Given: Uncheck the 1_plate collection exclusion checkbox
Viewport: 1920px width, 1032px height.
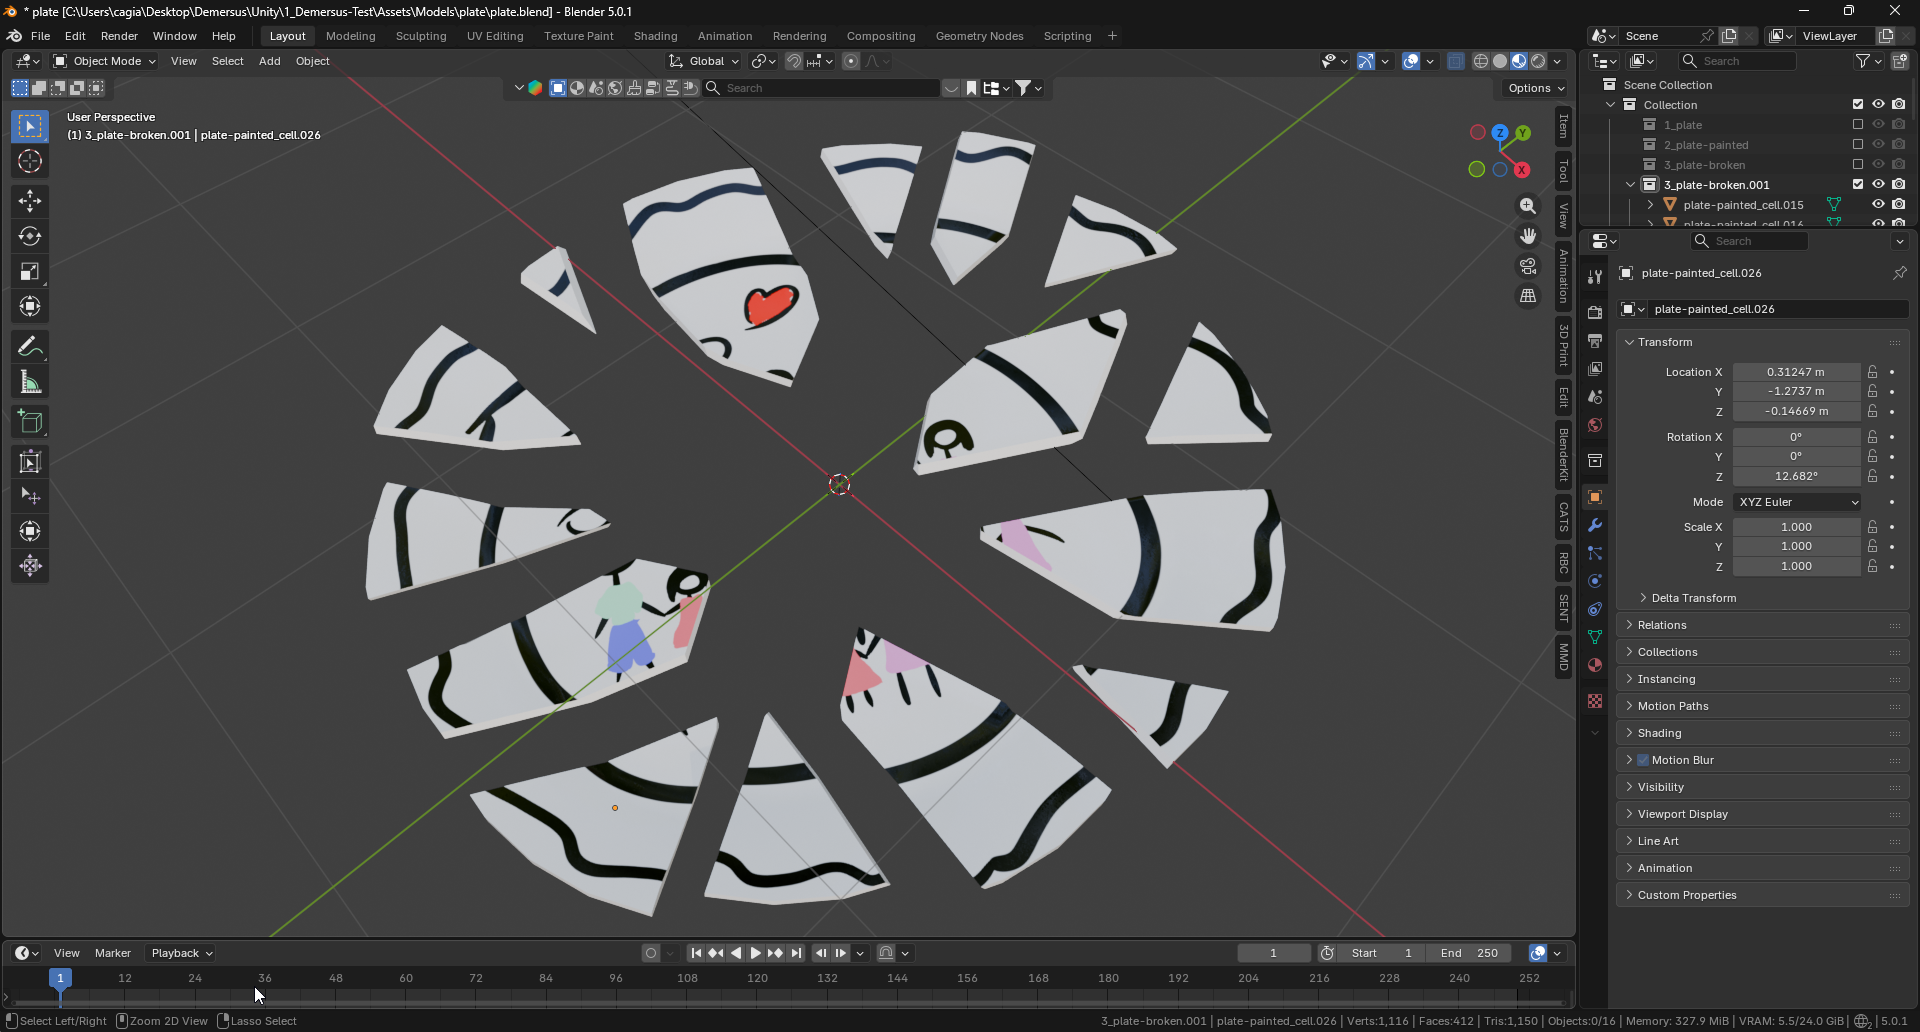Looking at the screenshot, I should point(1858,124).
